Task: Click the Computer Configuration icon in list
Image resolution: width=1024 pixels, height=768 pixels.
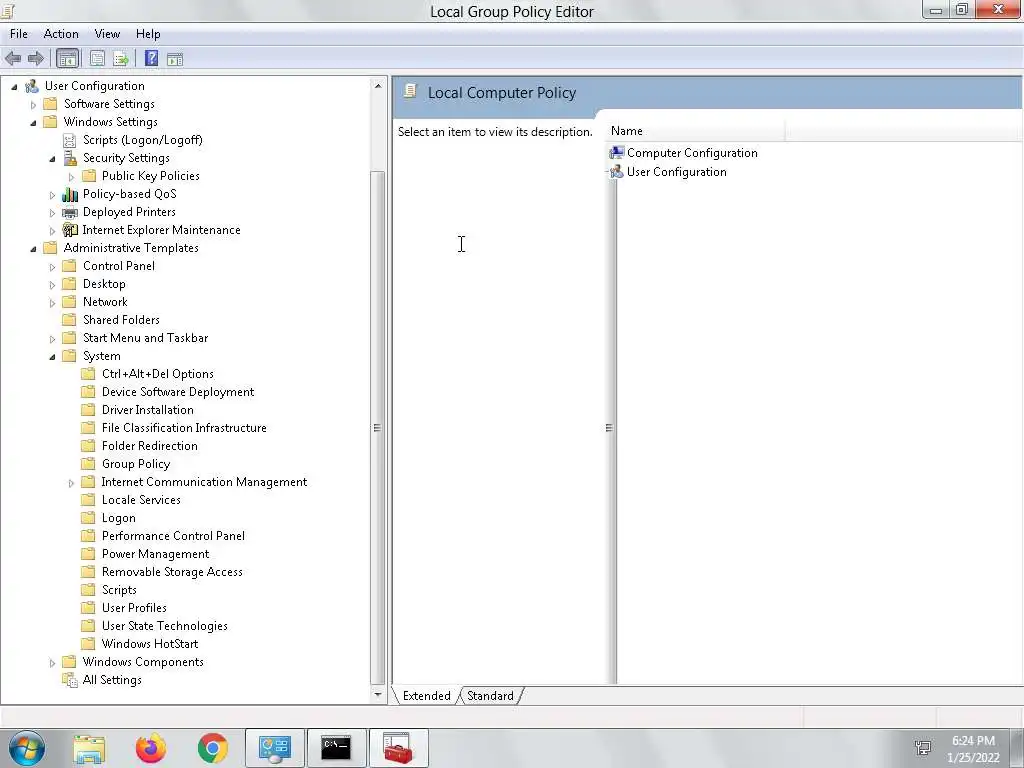Action: (616, 153)
